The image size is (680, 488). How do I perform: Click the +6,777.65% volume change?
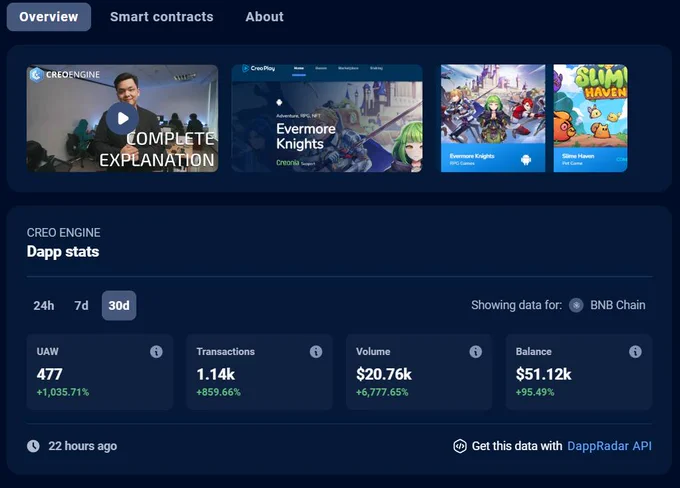(x=382, y=393)
